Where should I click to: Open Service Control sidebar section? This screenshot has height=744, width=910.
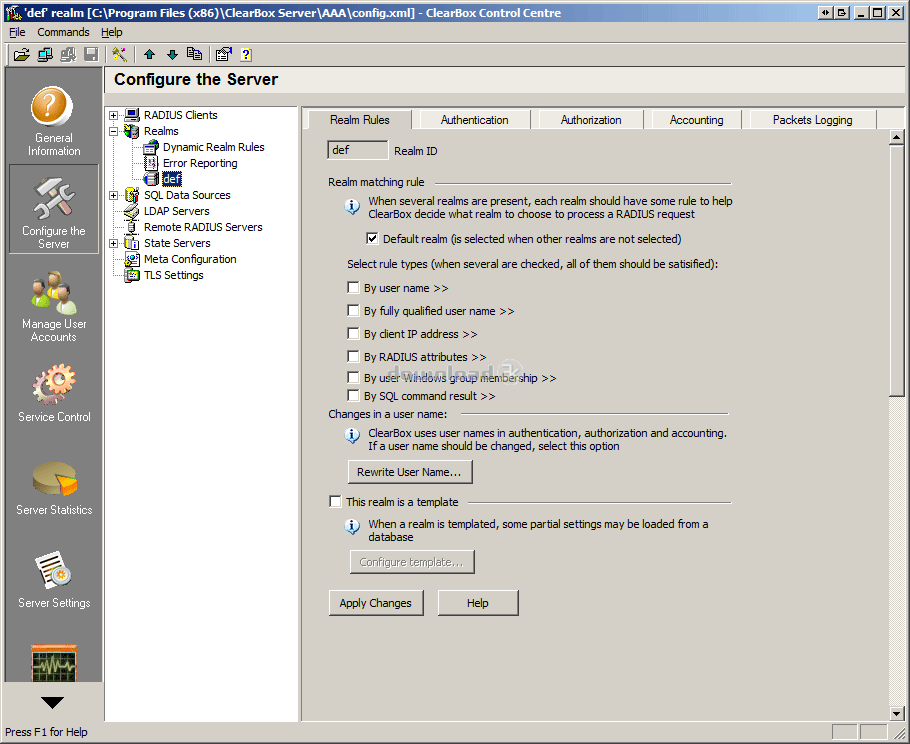(54, 393)
